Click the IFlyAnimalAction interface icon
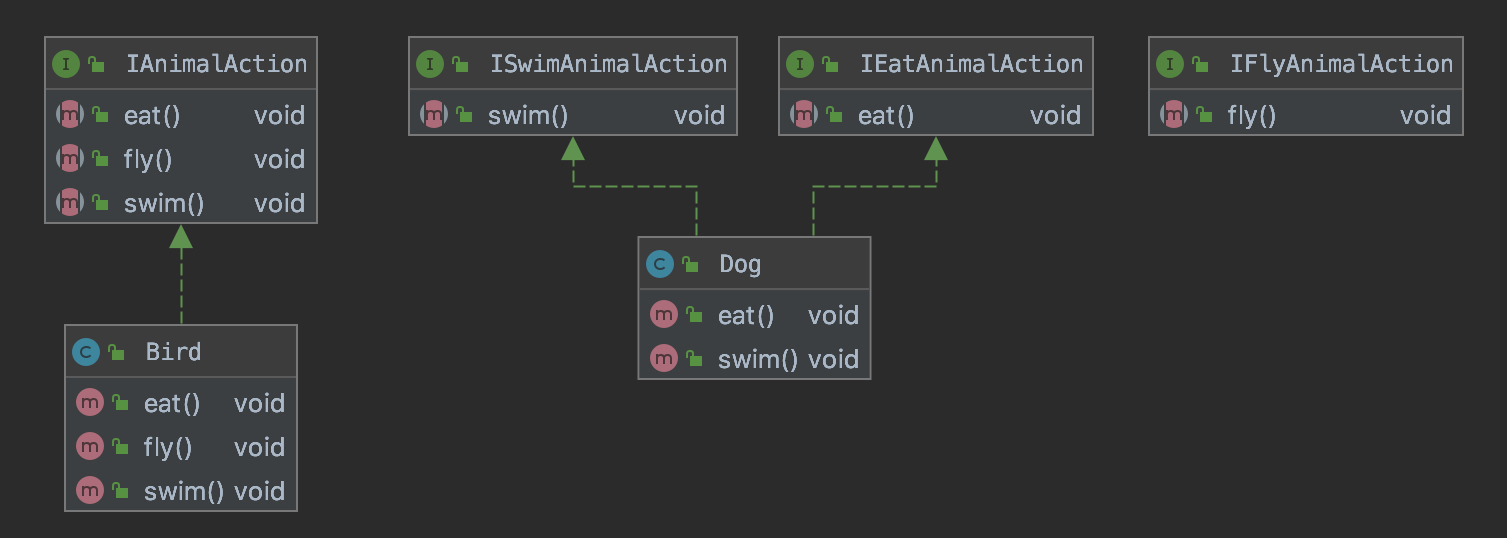This screenshot has height=538, width=1507. coord(1170,64)
